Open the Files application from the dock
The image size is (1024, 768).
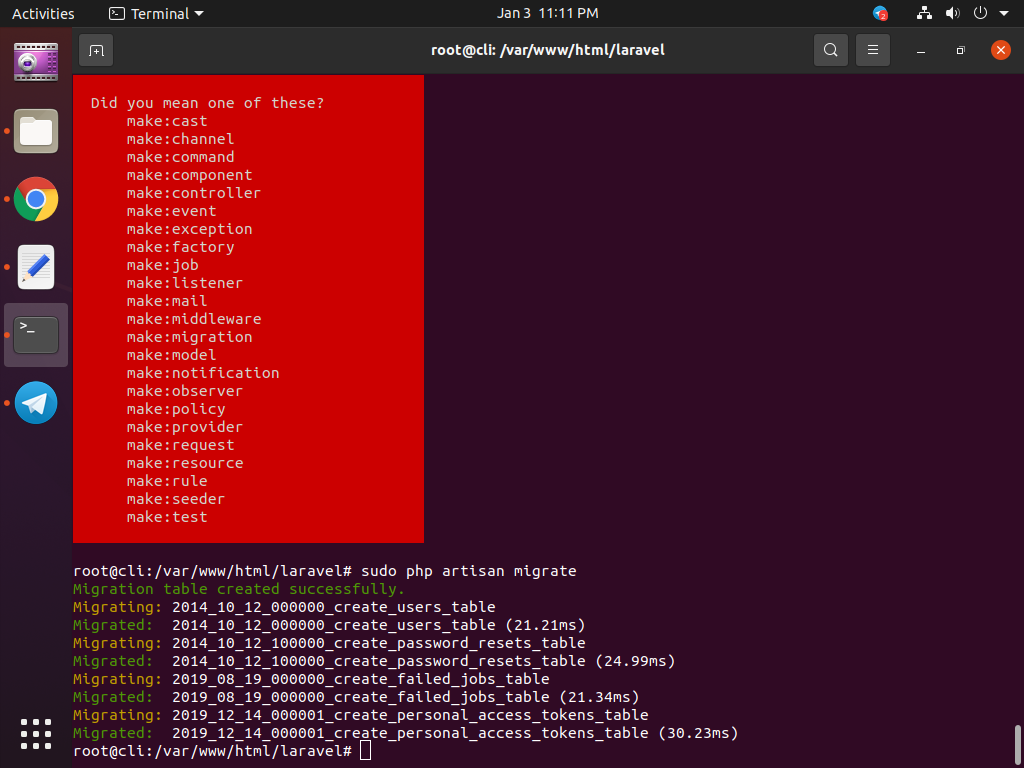point(35,131)
